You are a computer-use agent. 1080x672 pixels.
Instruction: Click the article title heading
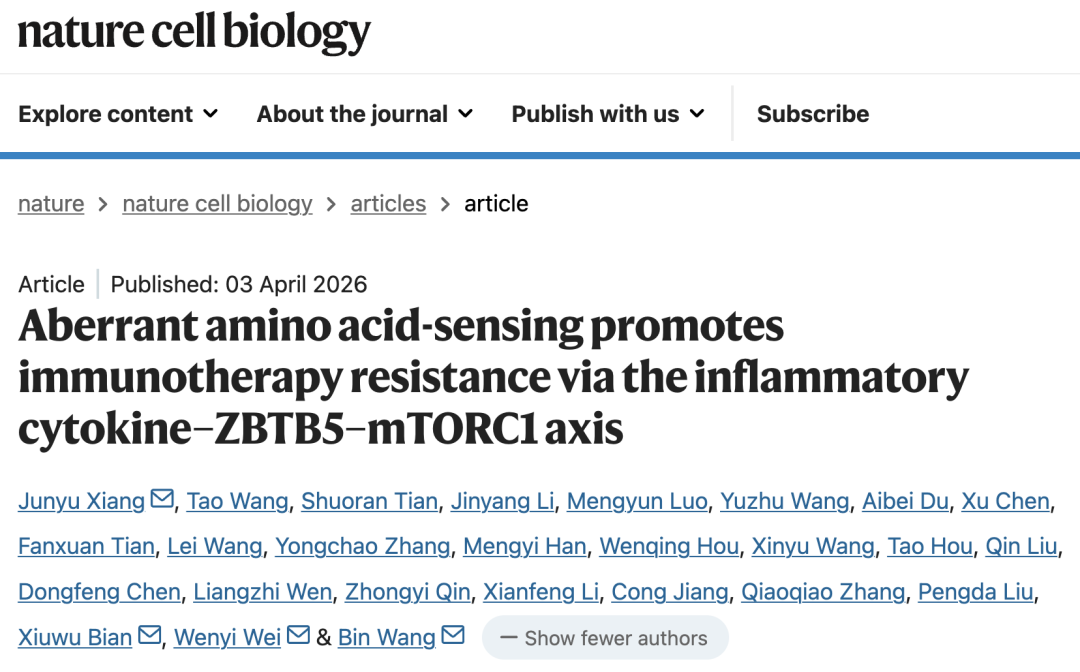coord(493,377)
